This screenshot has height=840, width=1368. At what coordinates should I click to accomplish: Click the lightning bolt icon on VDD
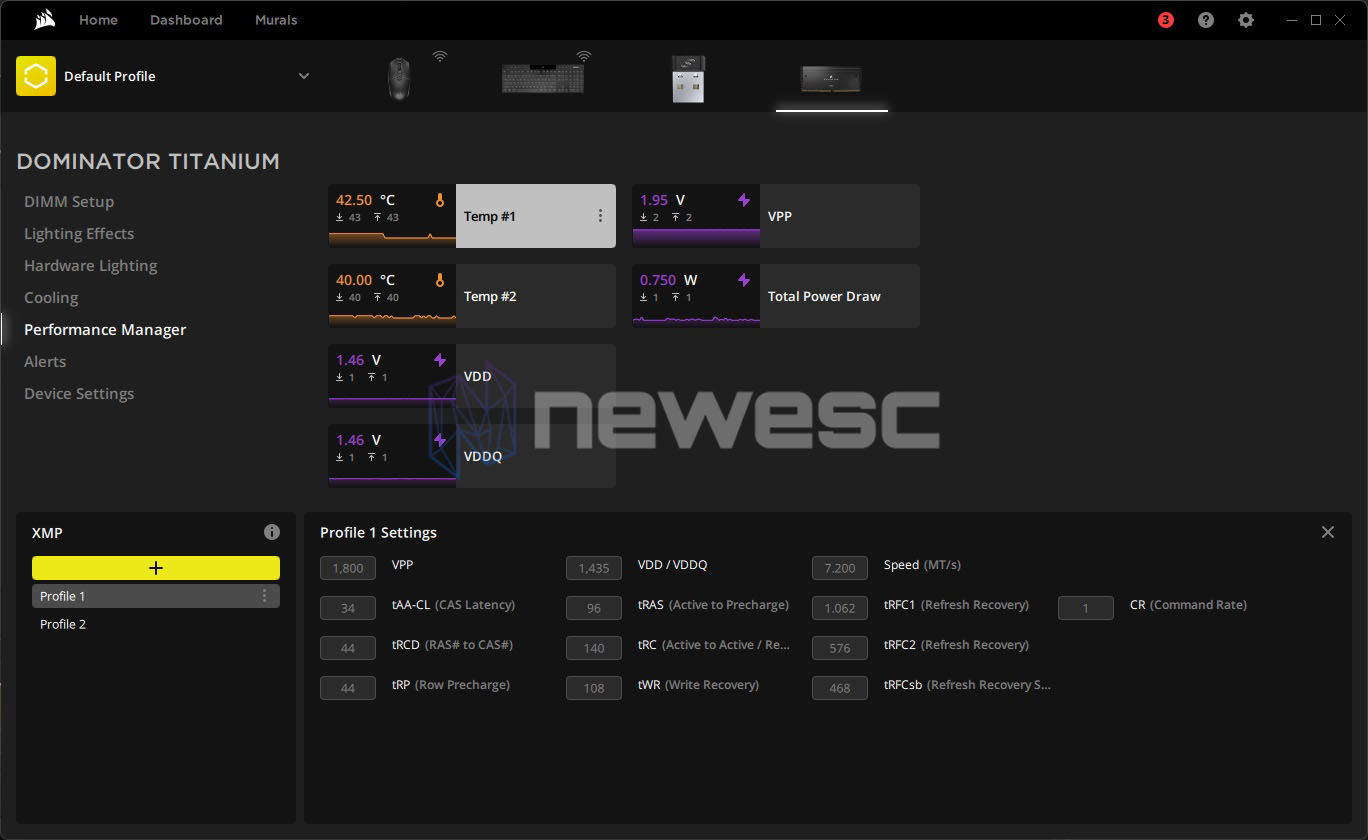[439, 361]
